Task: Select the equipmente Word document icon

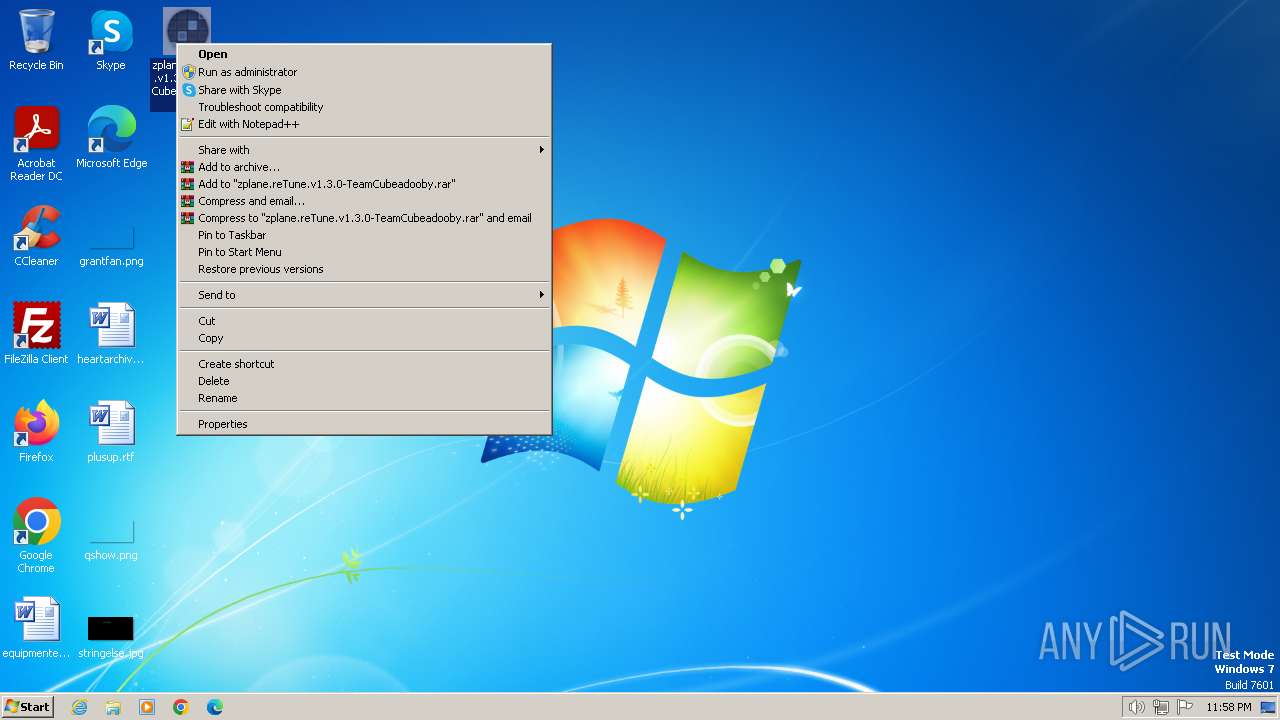Action: 36,628
